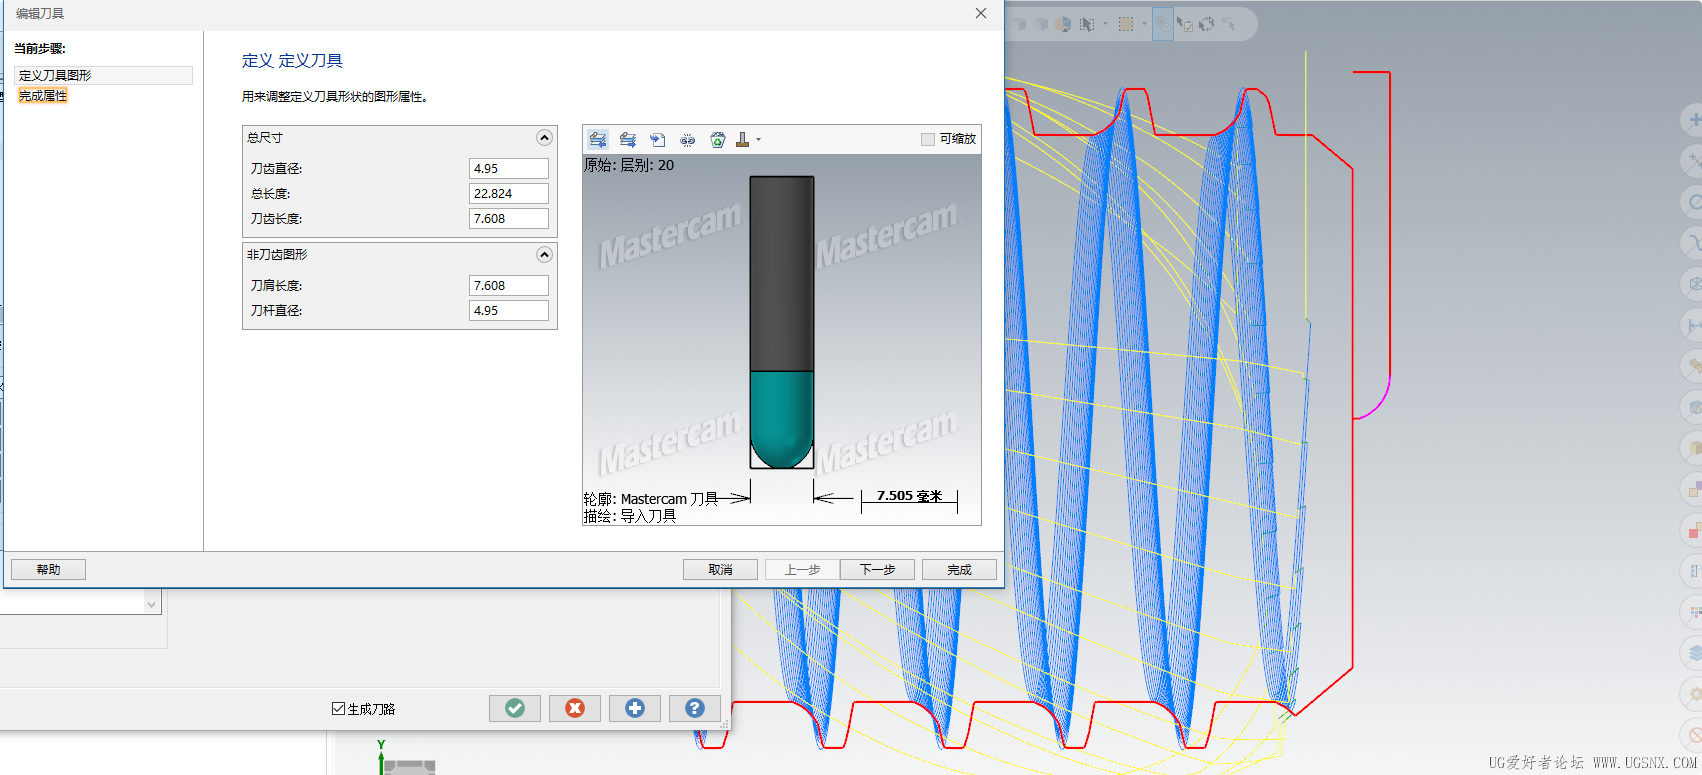1702x775 pixels.
Task: Click the tool holder stamp icon
Action: 743,140
